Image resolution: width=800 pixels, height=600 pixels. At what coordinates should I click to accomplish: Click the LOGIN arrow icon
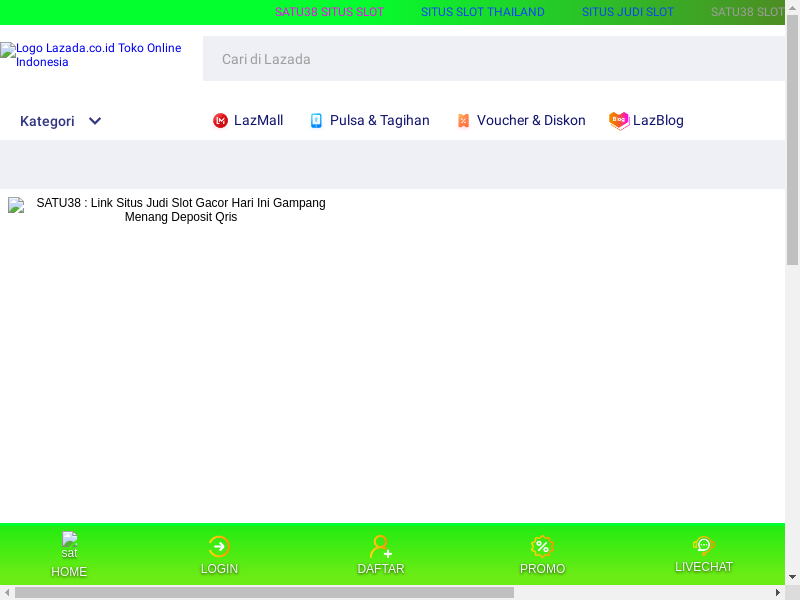point(219,546)
